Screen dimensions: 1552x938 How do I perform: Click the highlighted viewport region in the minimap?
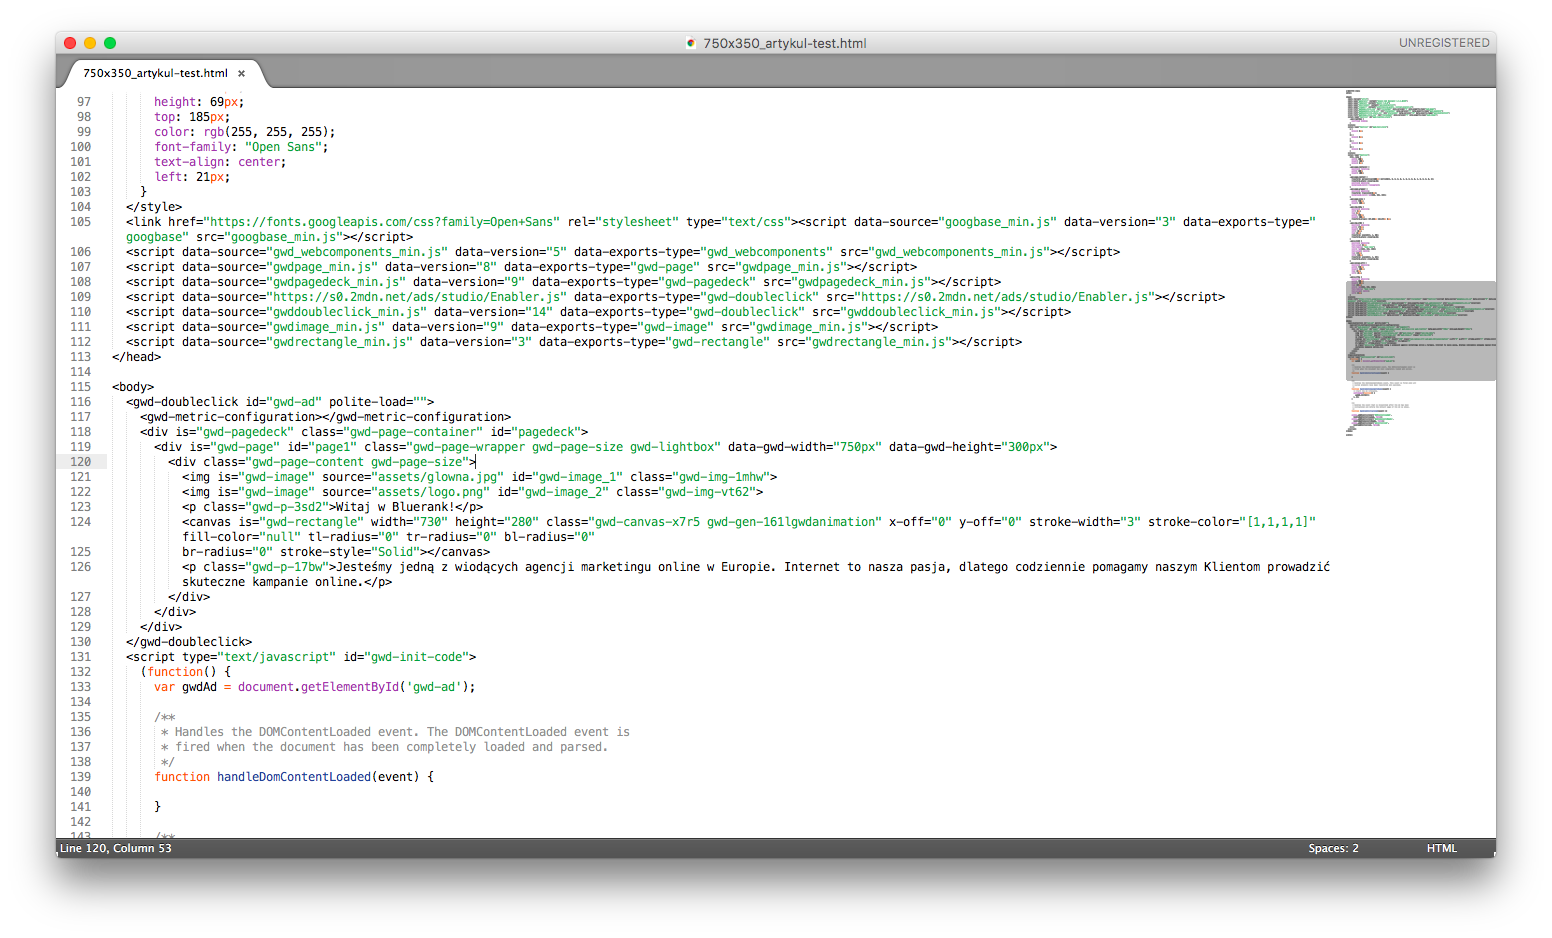pyautogui.click(x=1420, y=330)
